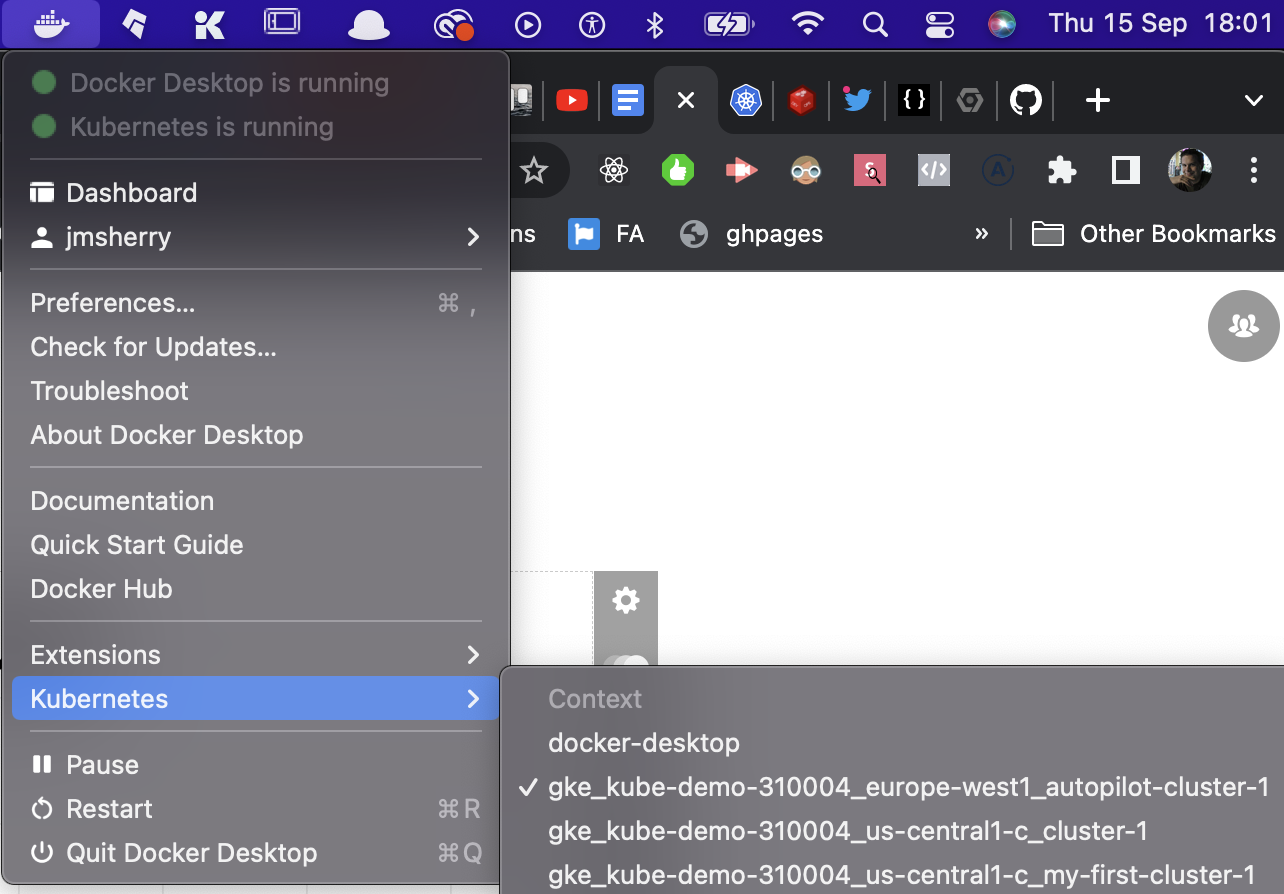Select Check for Updates
This screenshot has width=1284, height=894.
click(x=256, y=347)
